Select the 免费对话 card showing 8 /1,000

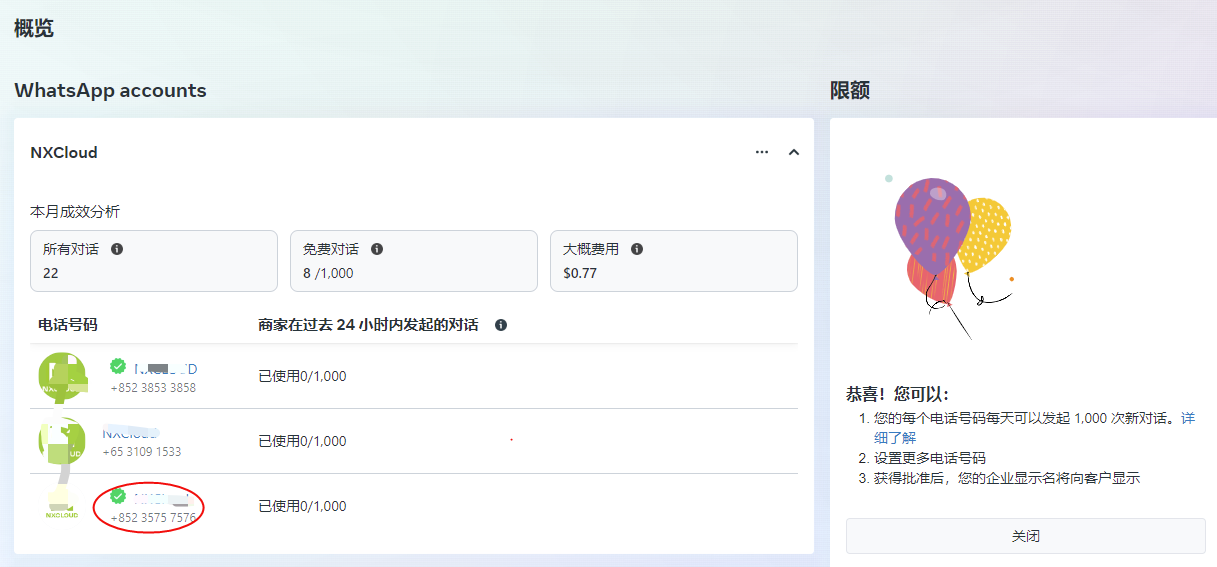click(x=414, y=261)
